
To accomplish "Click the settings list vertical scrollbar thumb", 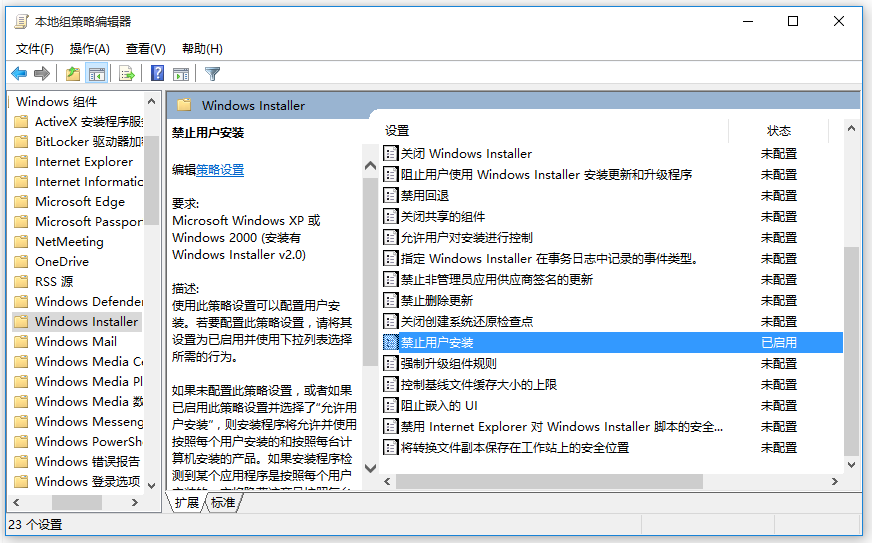I will click(851, 352).
